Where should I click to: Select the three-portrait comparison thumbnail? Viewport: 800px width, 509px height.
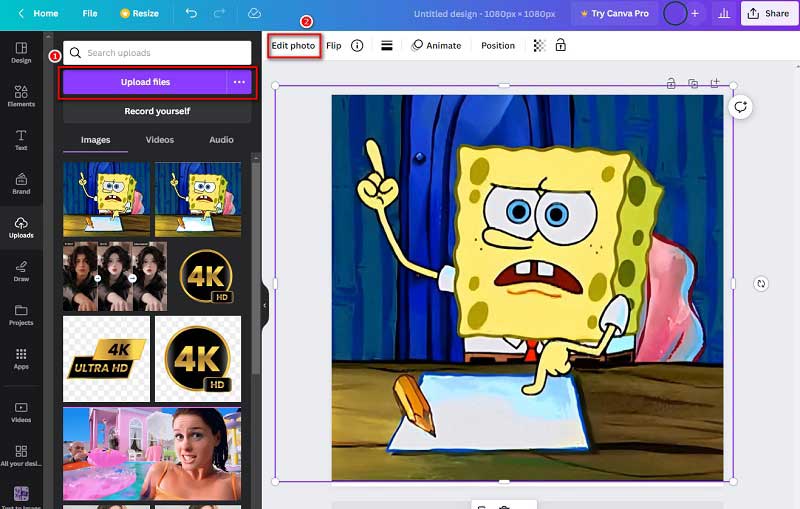[115, 276]
